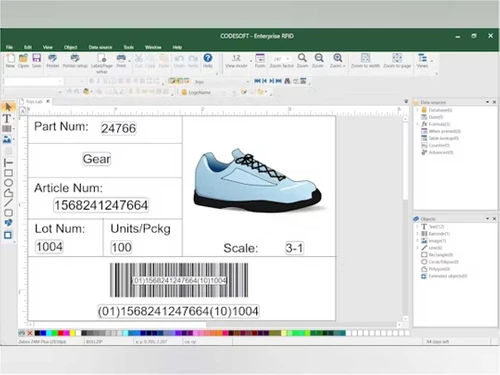The image size is (500, 375).
Task: Click the Form icon in toolbar
Action: (260, 58)
